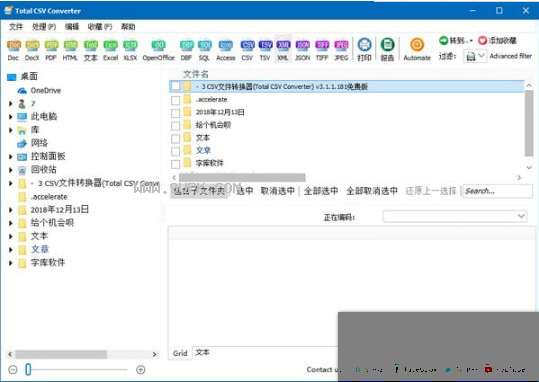Expand 2018年12月13日 in folder tree
This screenshot has width=539, height=382.
pos(11,210)
